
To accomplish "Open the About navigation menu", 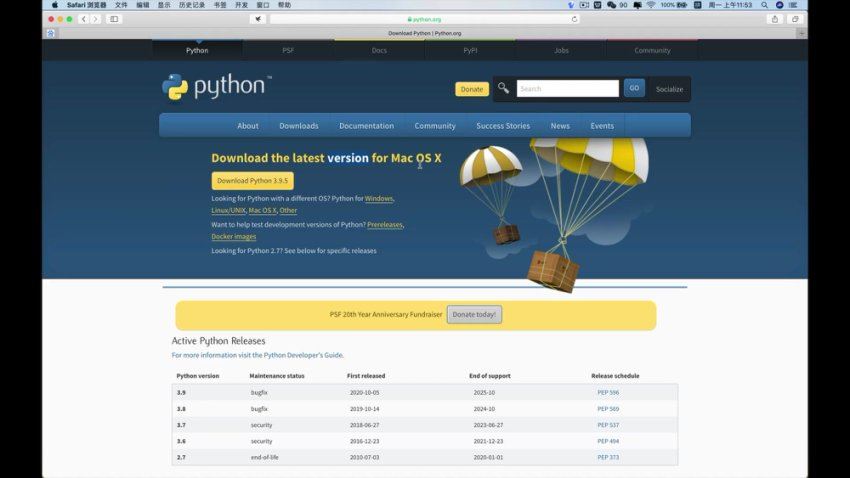I will coord(248,126).
